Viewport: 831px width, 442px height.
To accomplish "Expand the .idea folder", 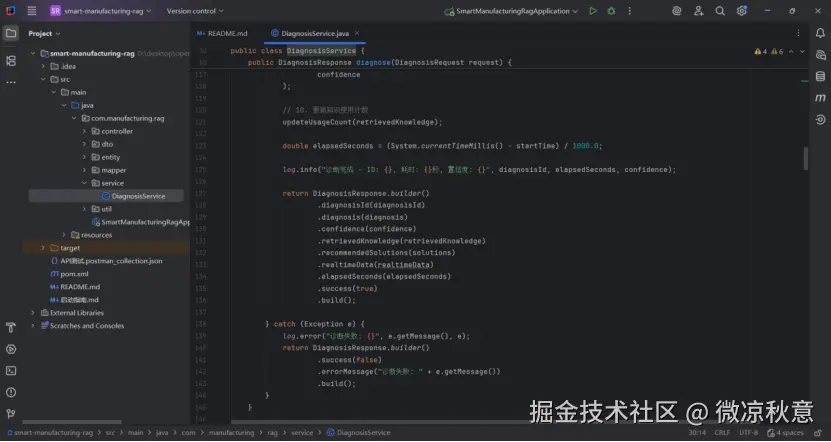I will pos(43,66).
